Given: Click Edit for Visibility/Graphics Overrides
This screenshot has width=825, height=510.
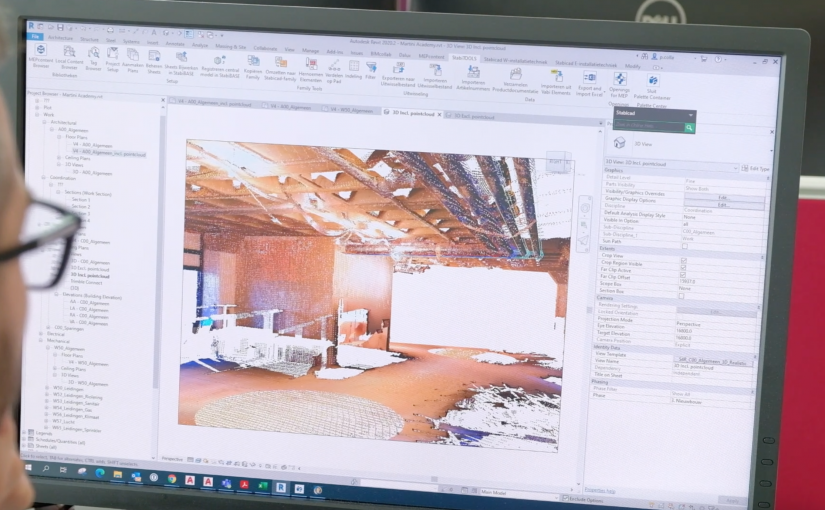Looking at the screenshot, I should [x=723, y=197].
